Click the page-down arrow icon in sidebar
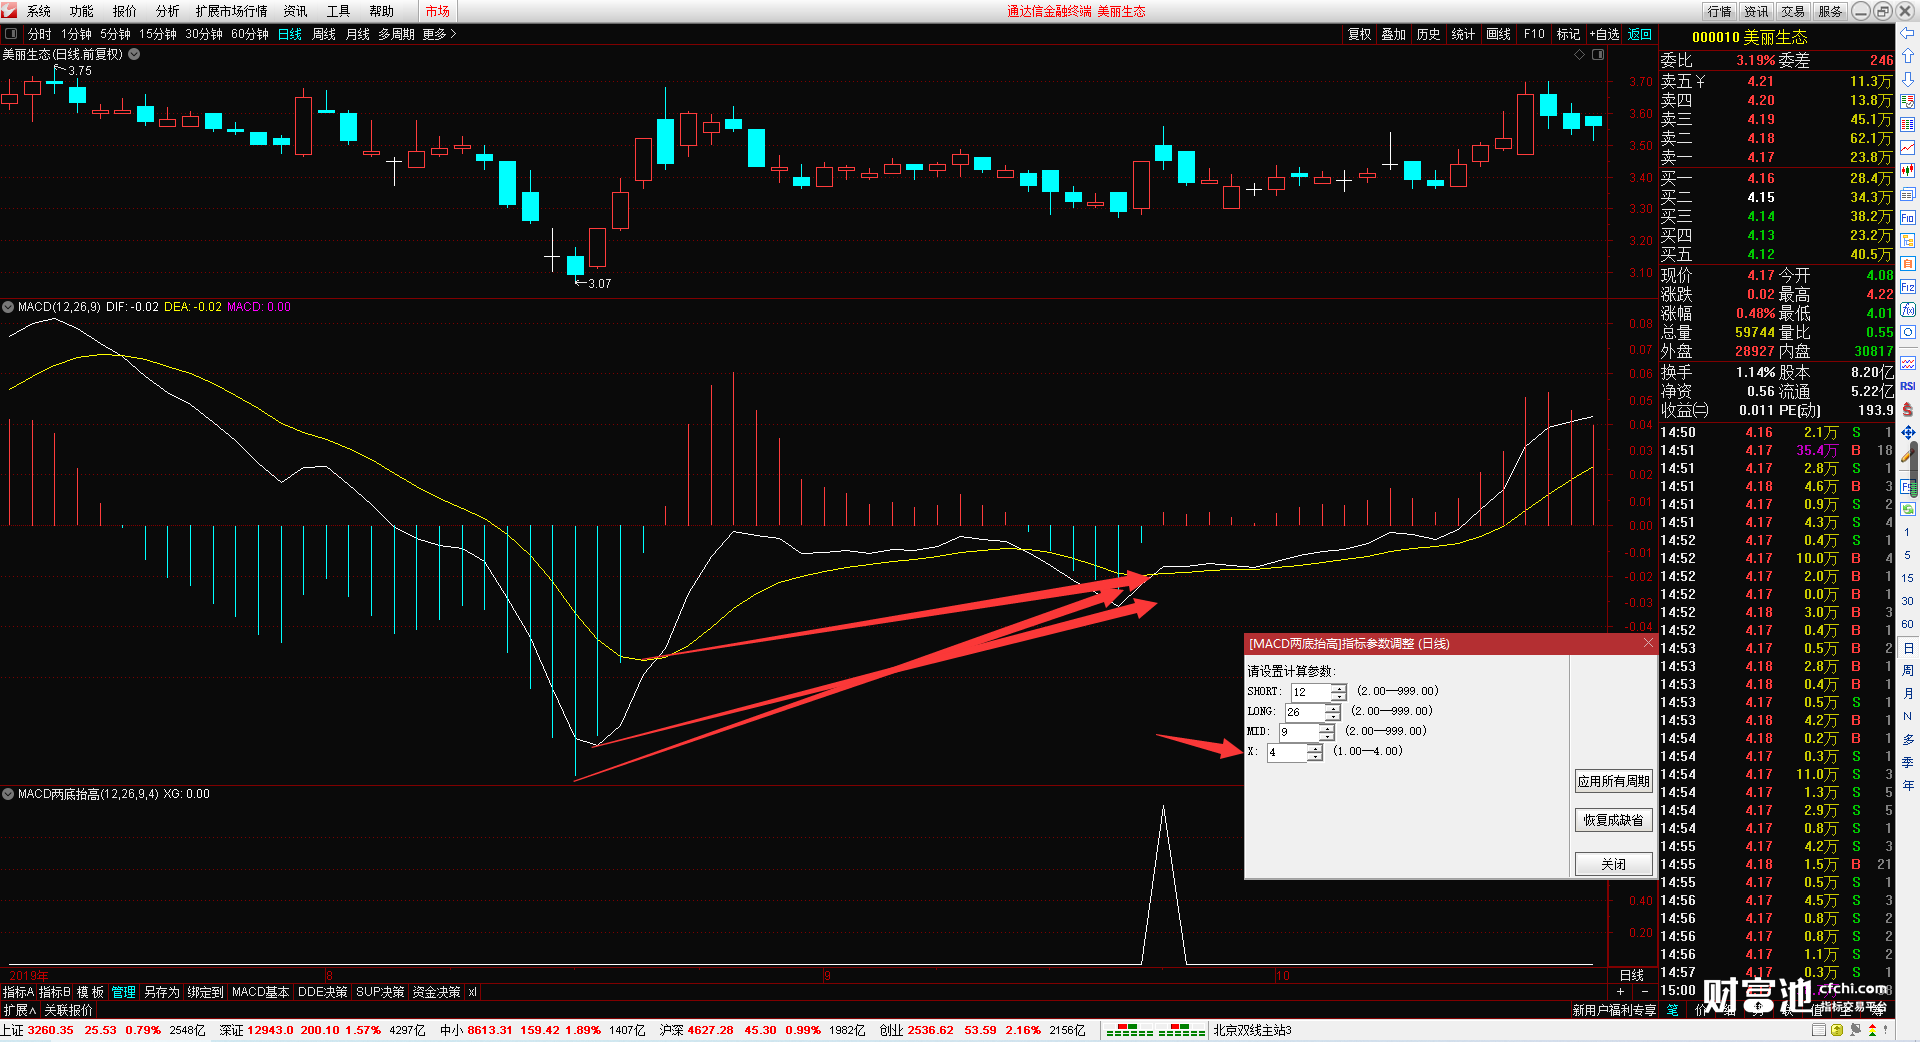Screen dimensions: 1920x1042 [1908, 79]
